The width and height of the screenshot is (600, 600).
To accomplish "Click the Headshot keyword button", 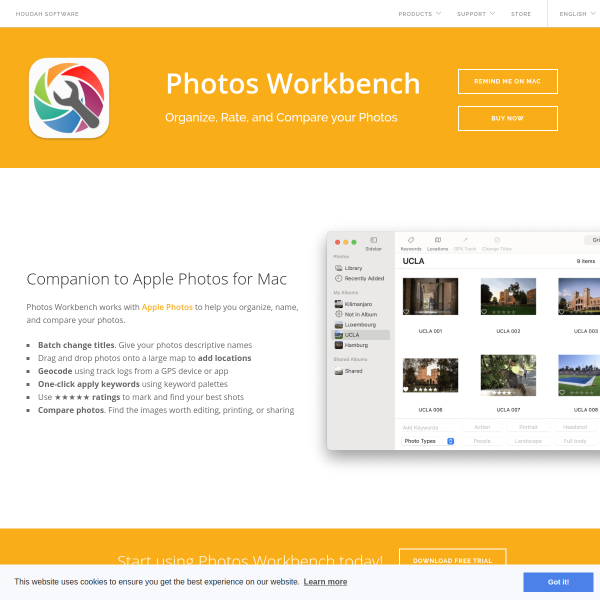I will click(x=575, y=427).
